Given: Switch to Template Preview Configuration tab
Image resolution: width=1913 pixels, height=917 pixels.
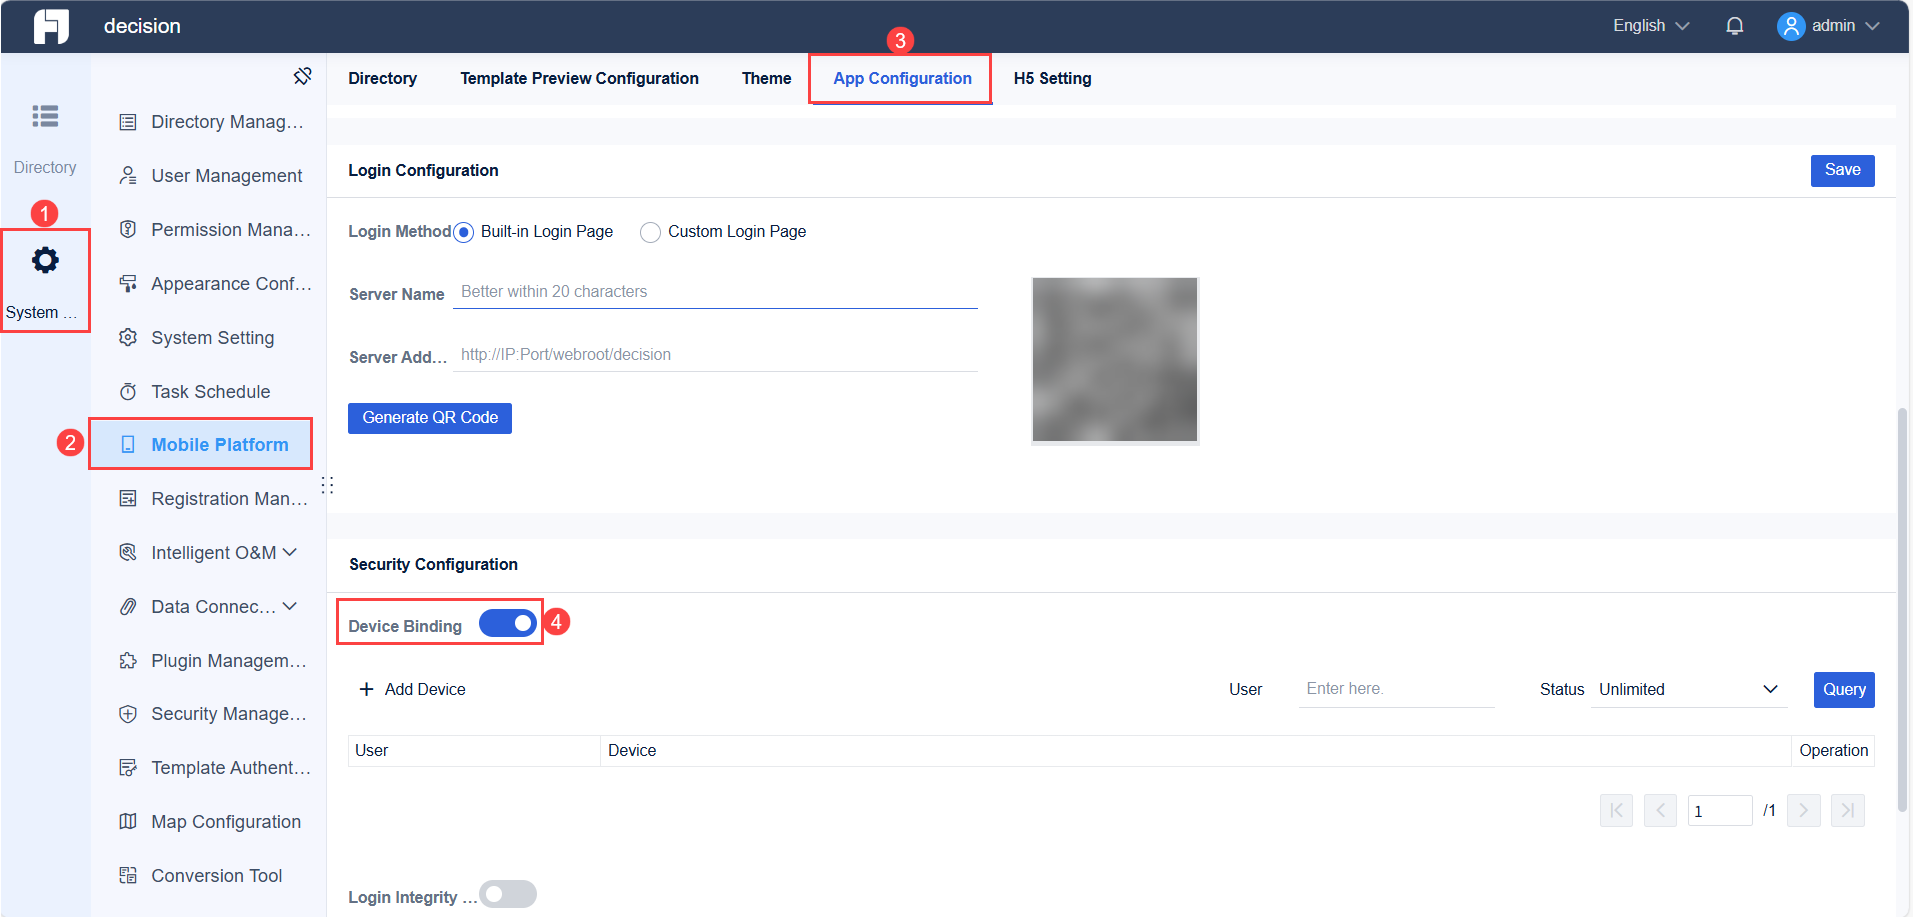Looking at the screenshot, I should tap(580, 79).
